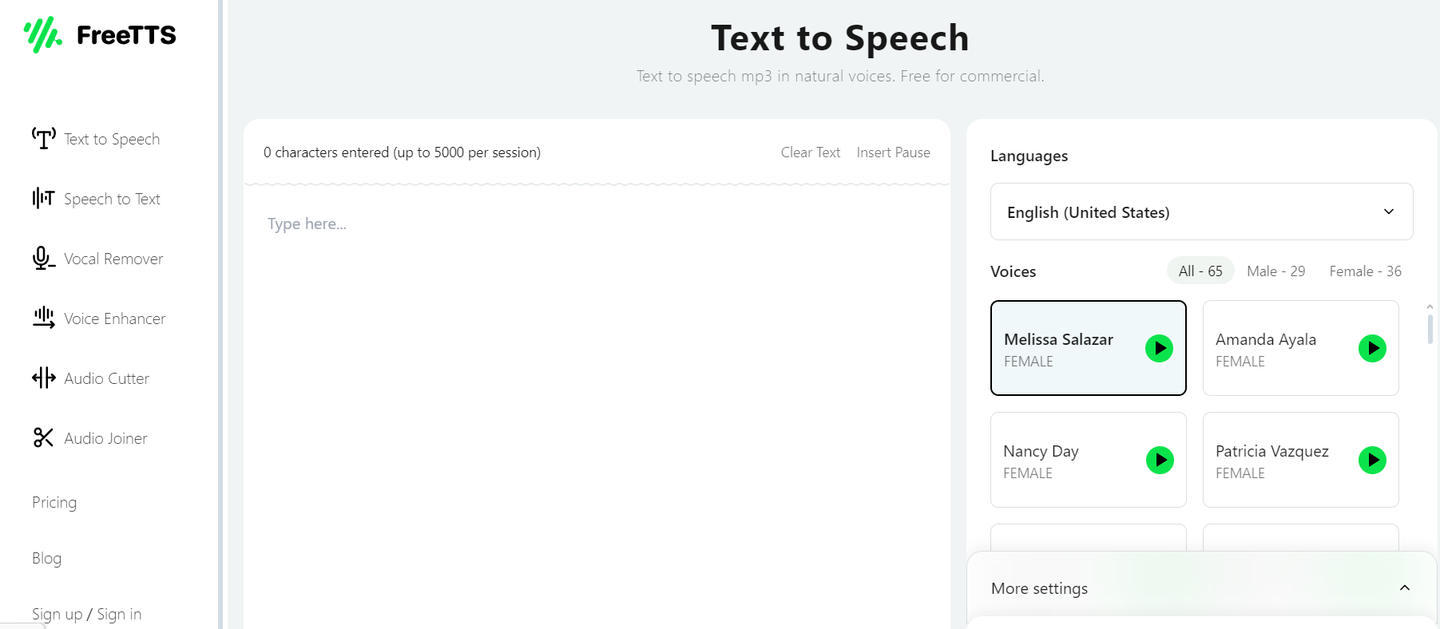The height and width of the screenshot is (629, 1440).
Task: Play Melissa Salazar voice preview
Action: tap(1159, 348)
